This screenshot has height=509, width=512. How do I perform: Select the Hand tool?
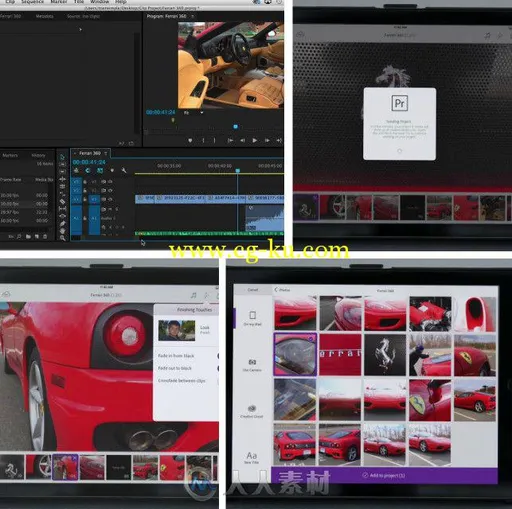click(x=62, y=231)
